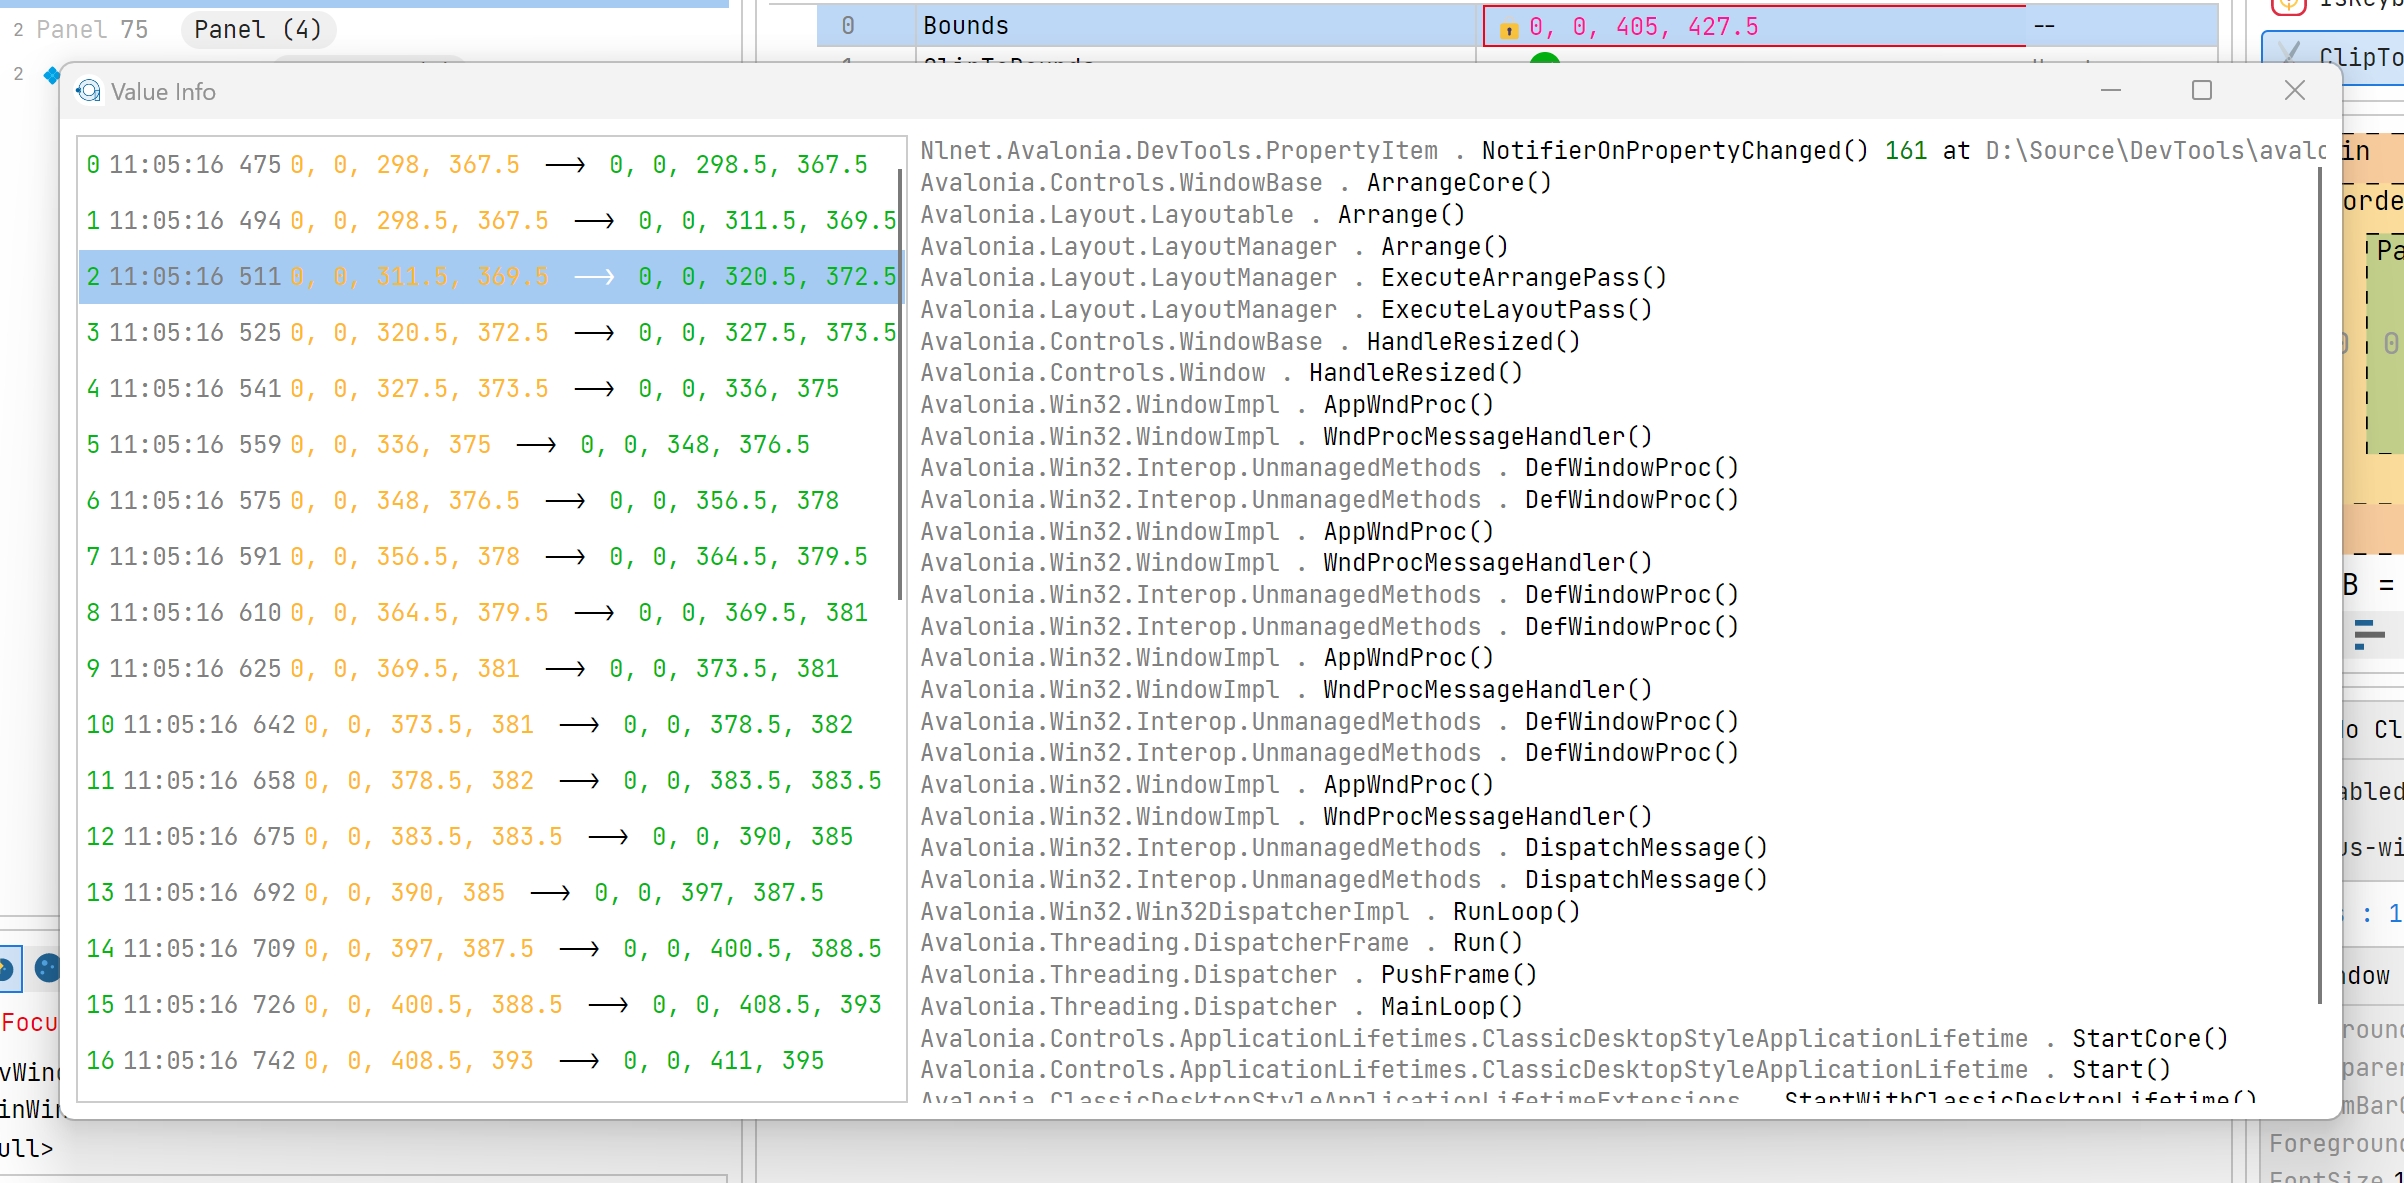Close the Value Info window
This screenshot has height=1183, width=2404.
tap(2295, 91)
